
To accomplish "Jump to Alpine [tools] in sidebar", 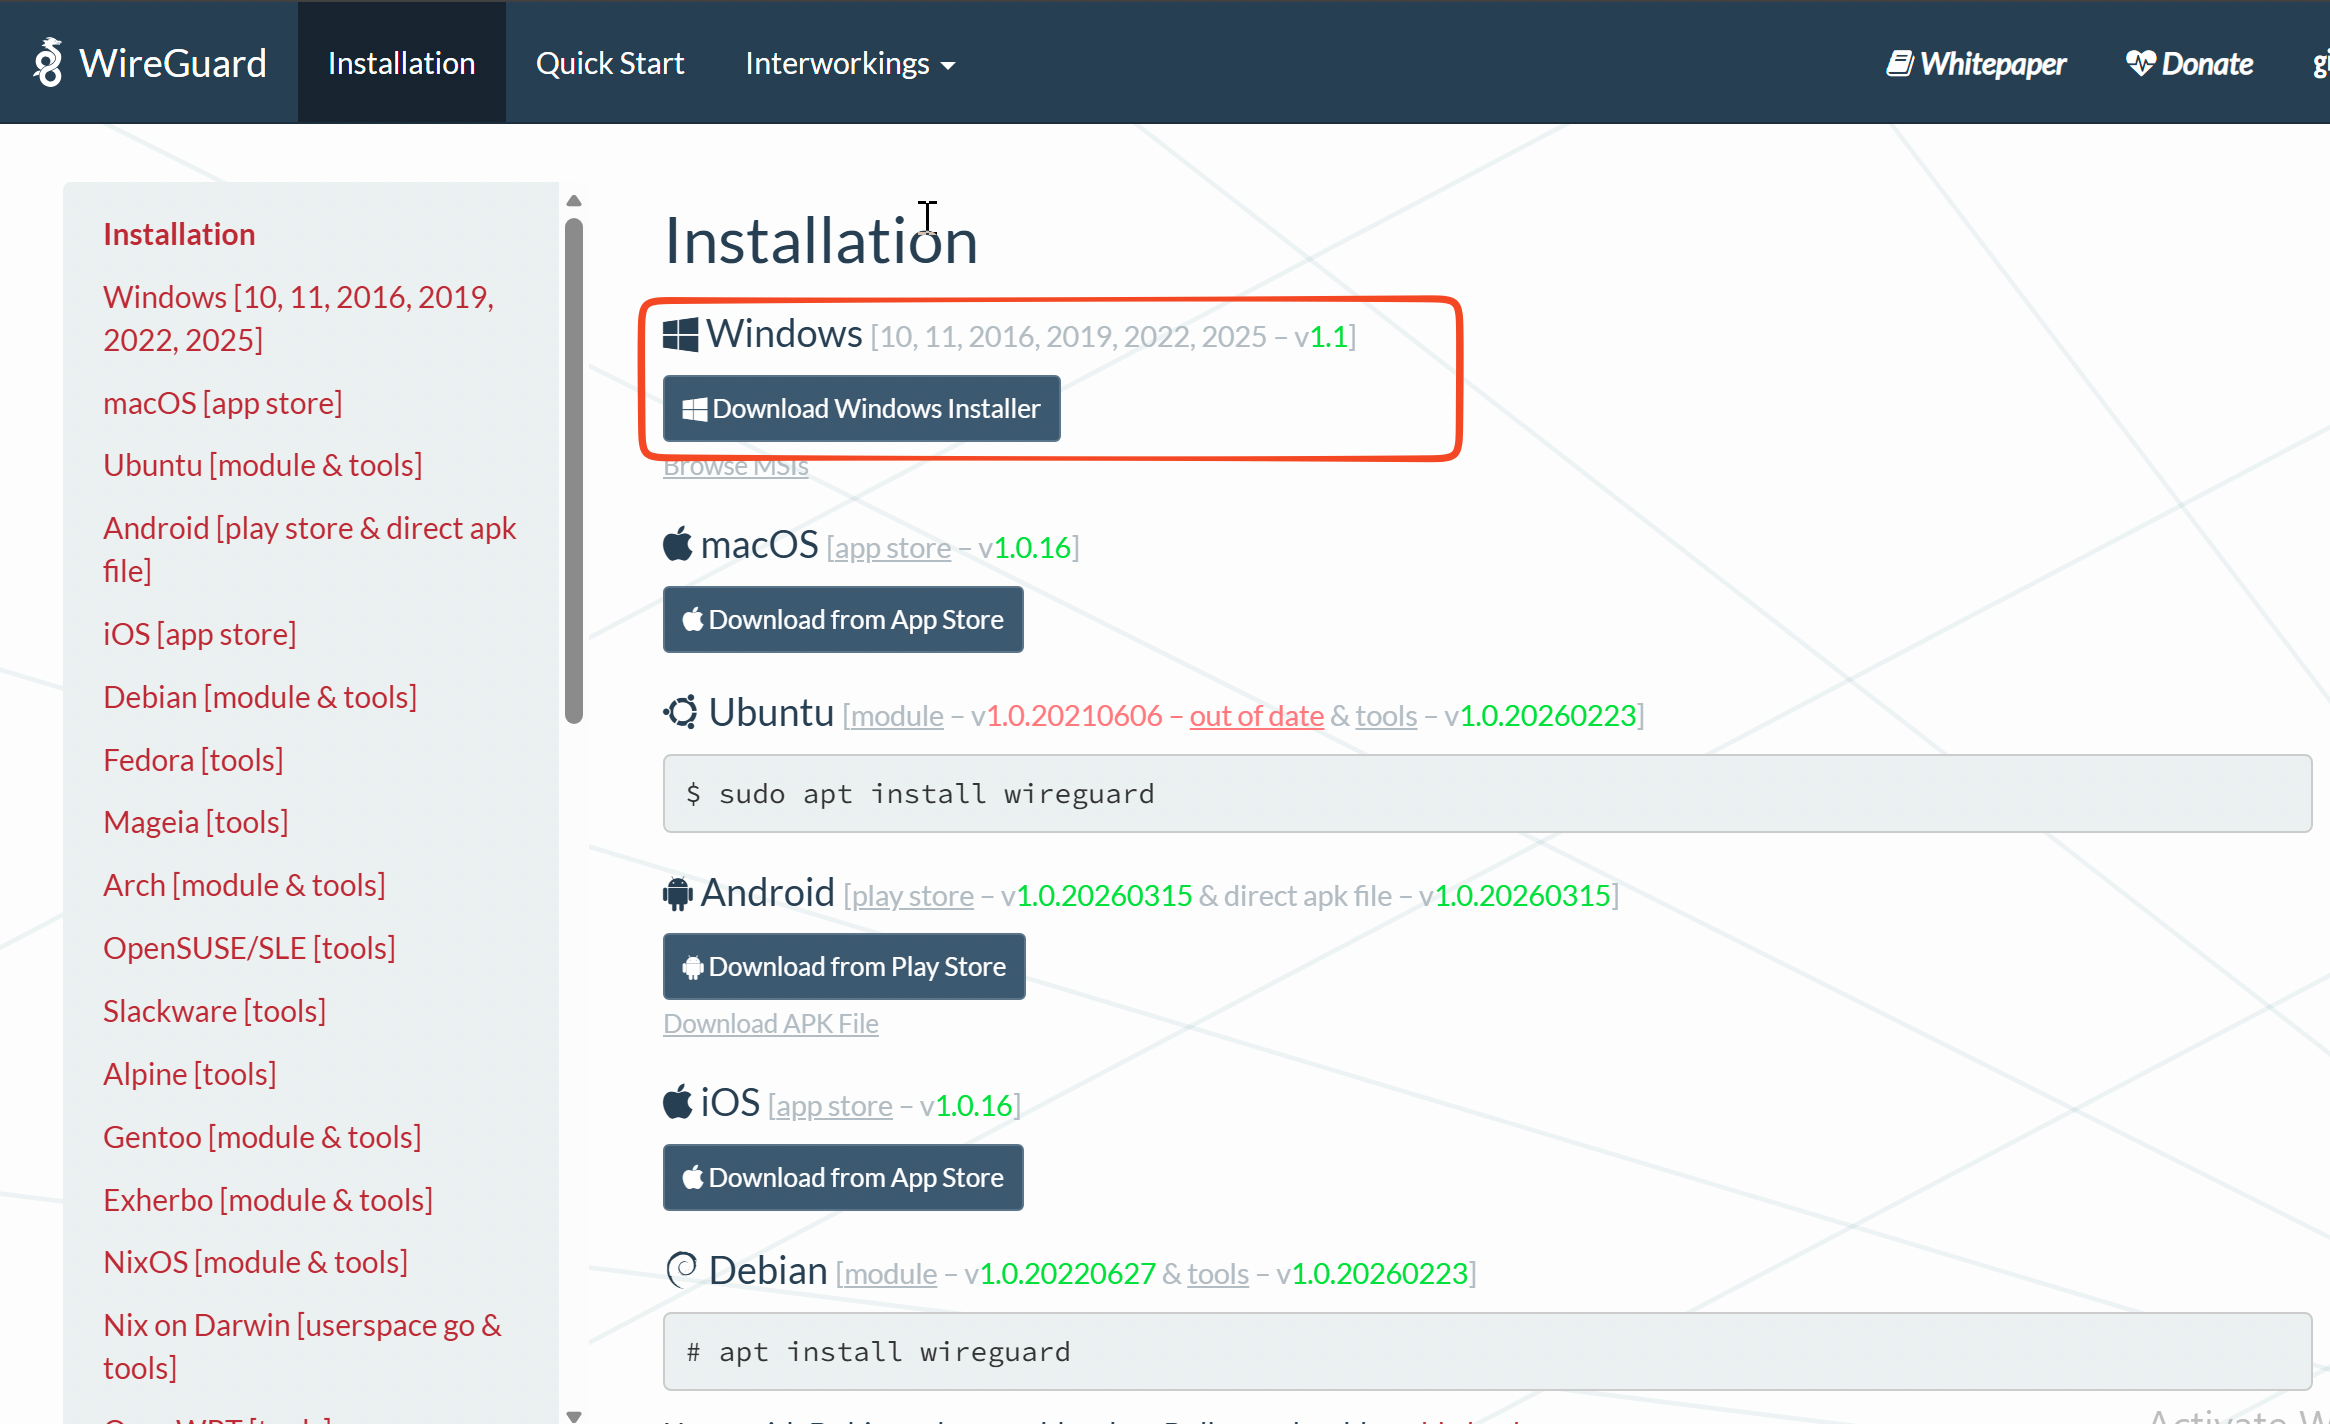I will [189, 1074].
